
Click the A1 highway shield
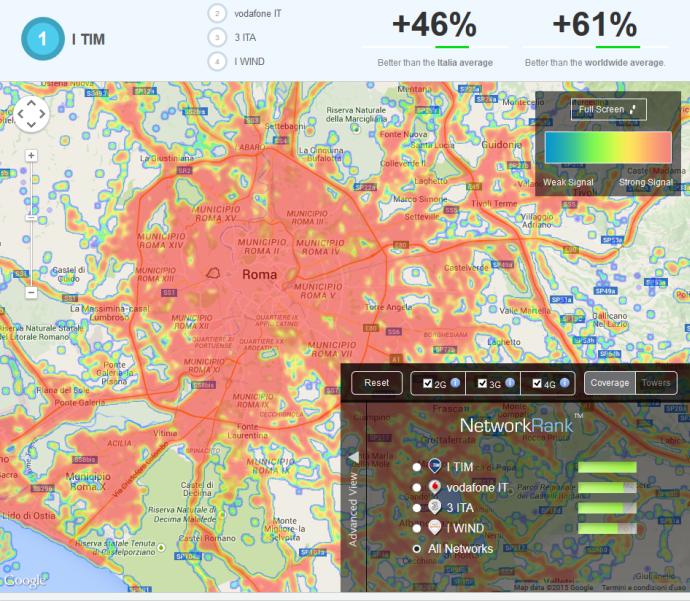396,359
